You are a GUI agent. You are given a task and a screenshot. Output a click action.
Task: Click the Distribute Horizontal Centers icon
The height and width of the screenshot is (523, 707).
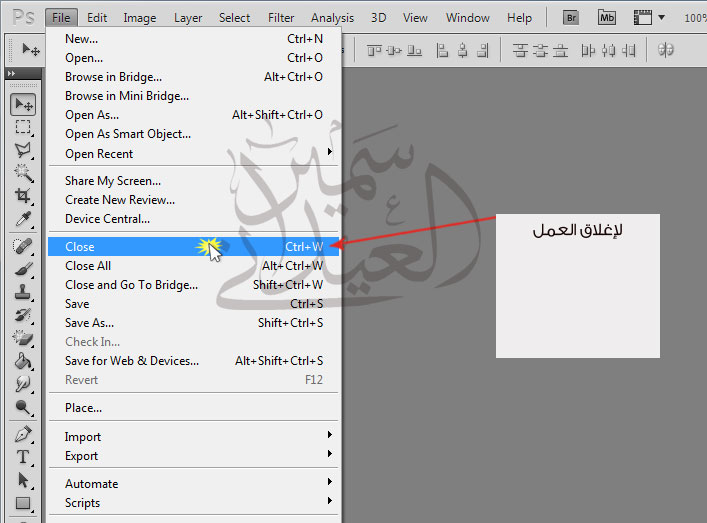point(608,50)
